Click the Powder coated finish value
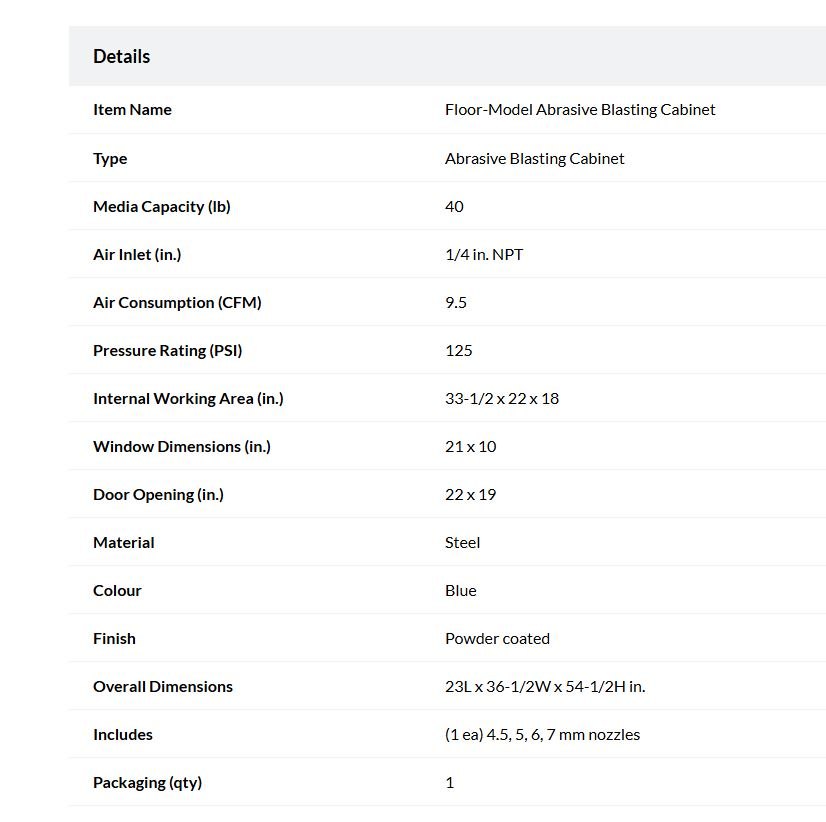 (x=497, y=638)
